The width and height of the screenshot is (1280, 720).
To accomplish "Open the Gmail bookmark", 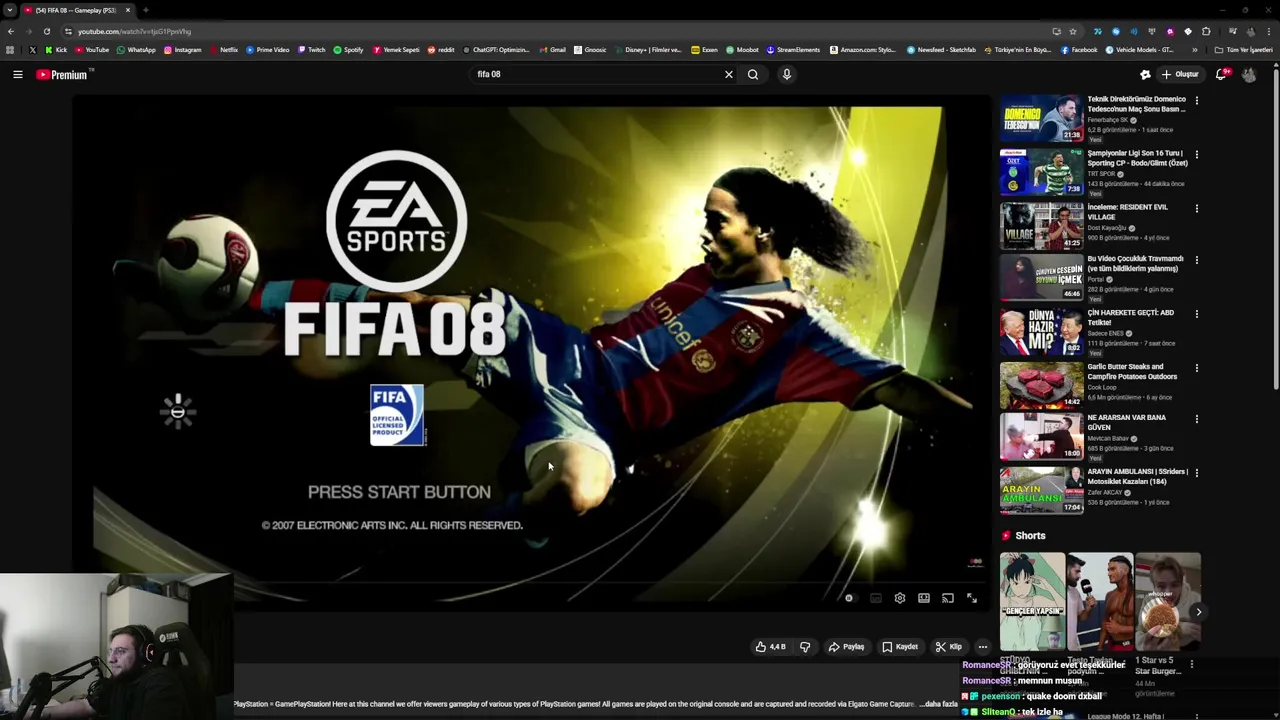I will pyautogui.click(x=552, y=49).
